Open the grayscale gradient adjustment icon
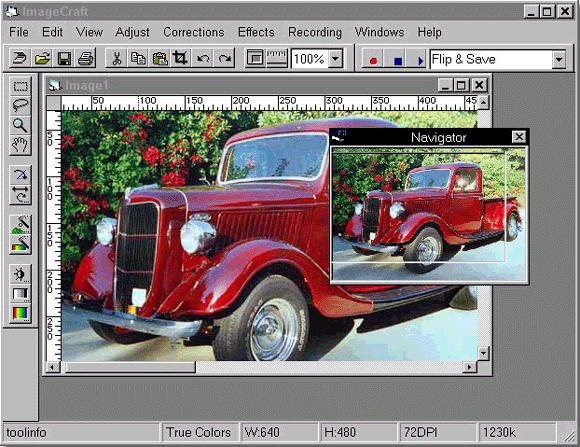This screenshot has width=580, height=447. (x=20, y=294)
